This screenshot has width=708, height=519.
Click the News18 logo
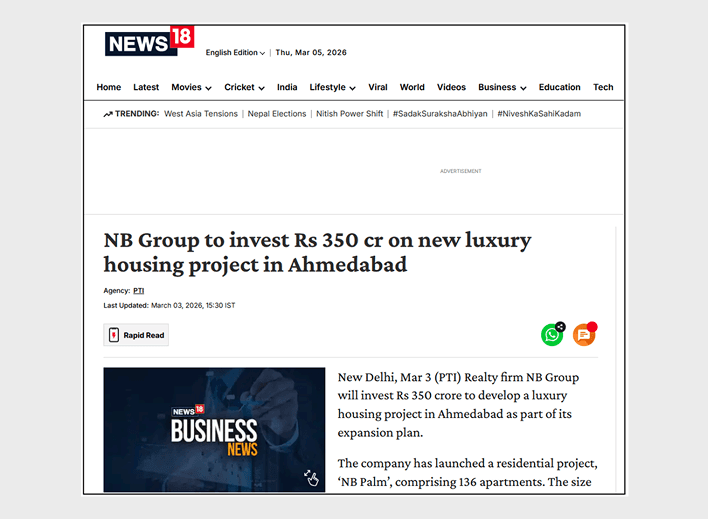click(149, 41)
